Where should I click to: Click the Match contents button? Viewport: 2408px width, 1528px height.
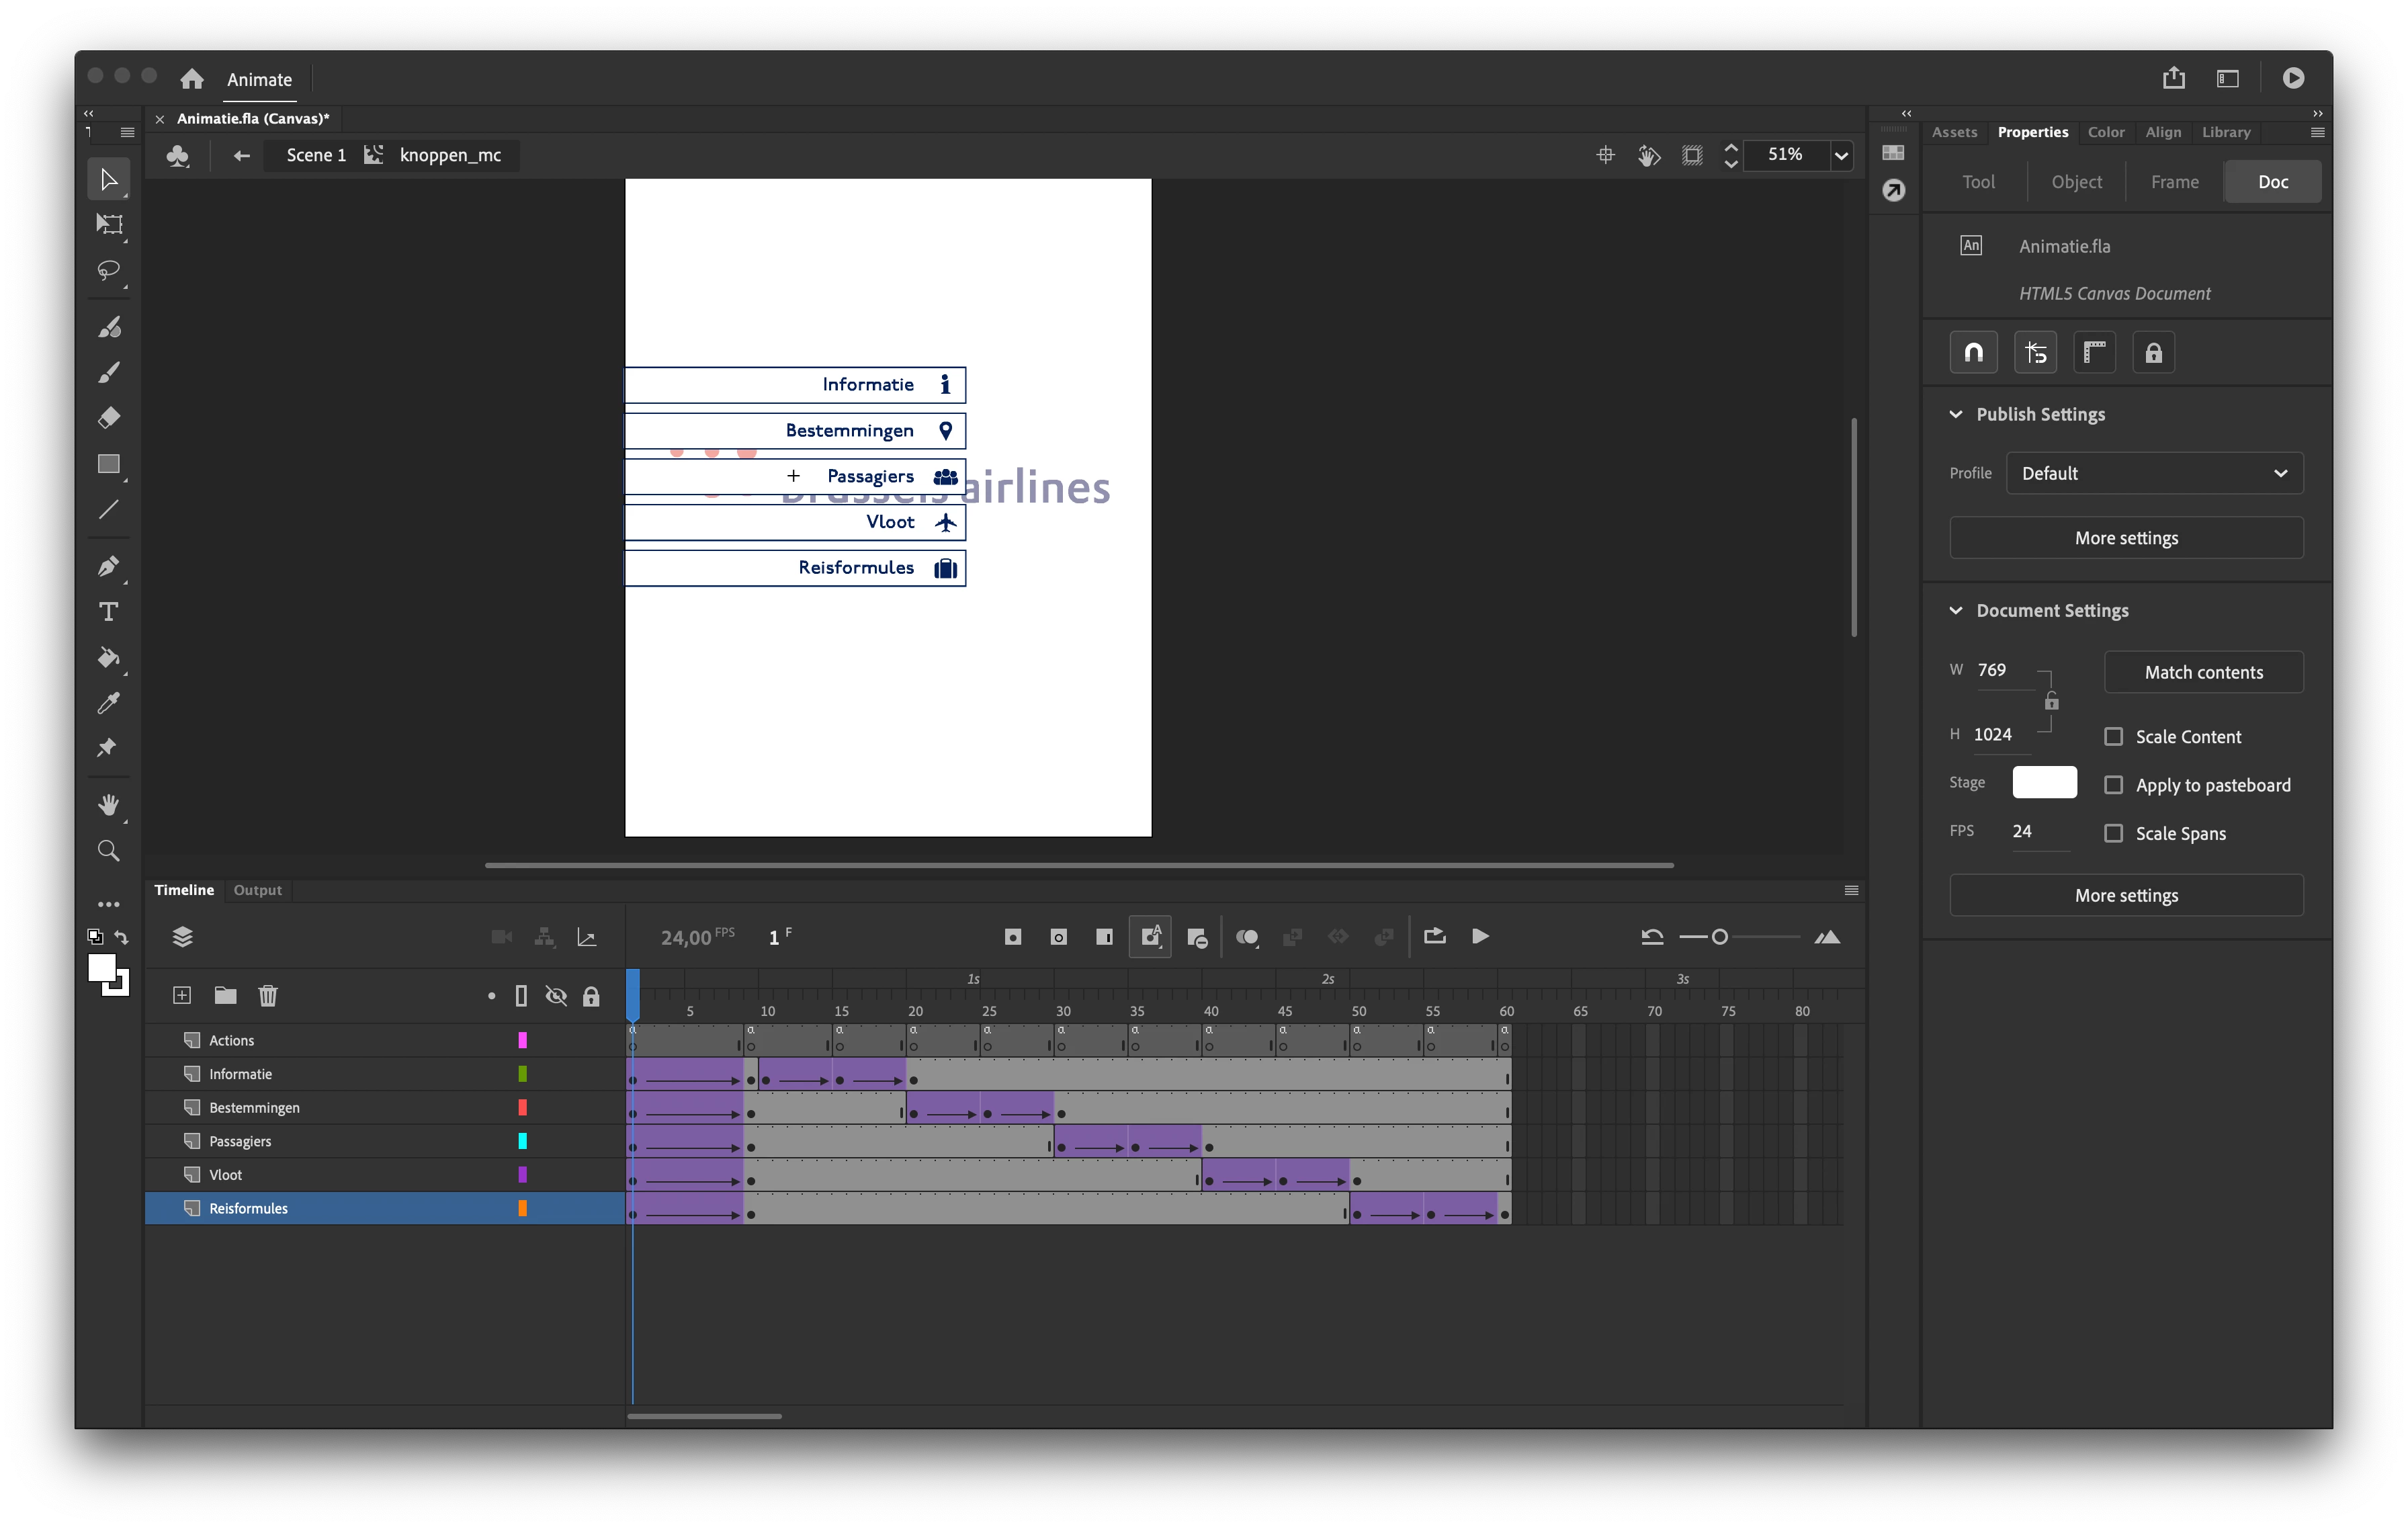click(x=2203, y=672)
